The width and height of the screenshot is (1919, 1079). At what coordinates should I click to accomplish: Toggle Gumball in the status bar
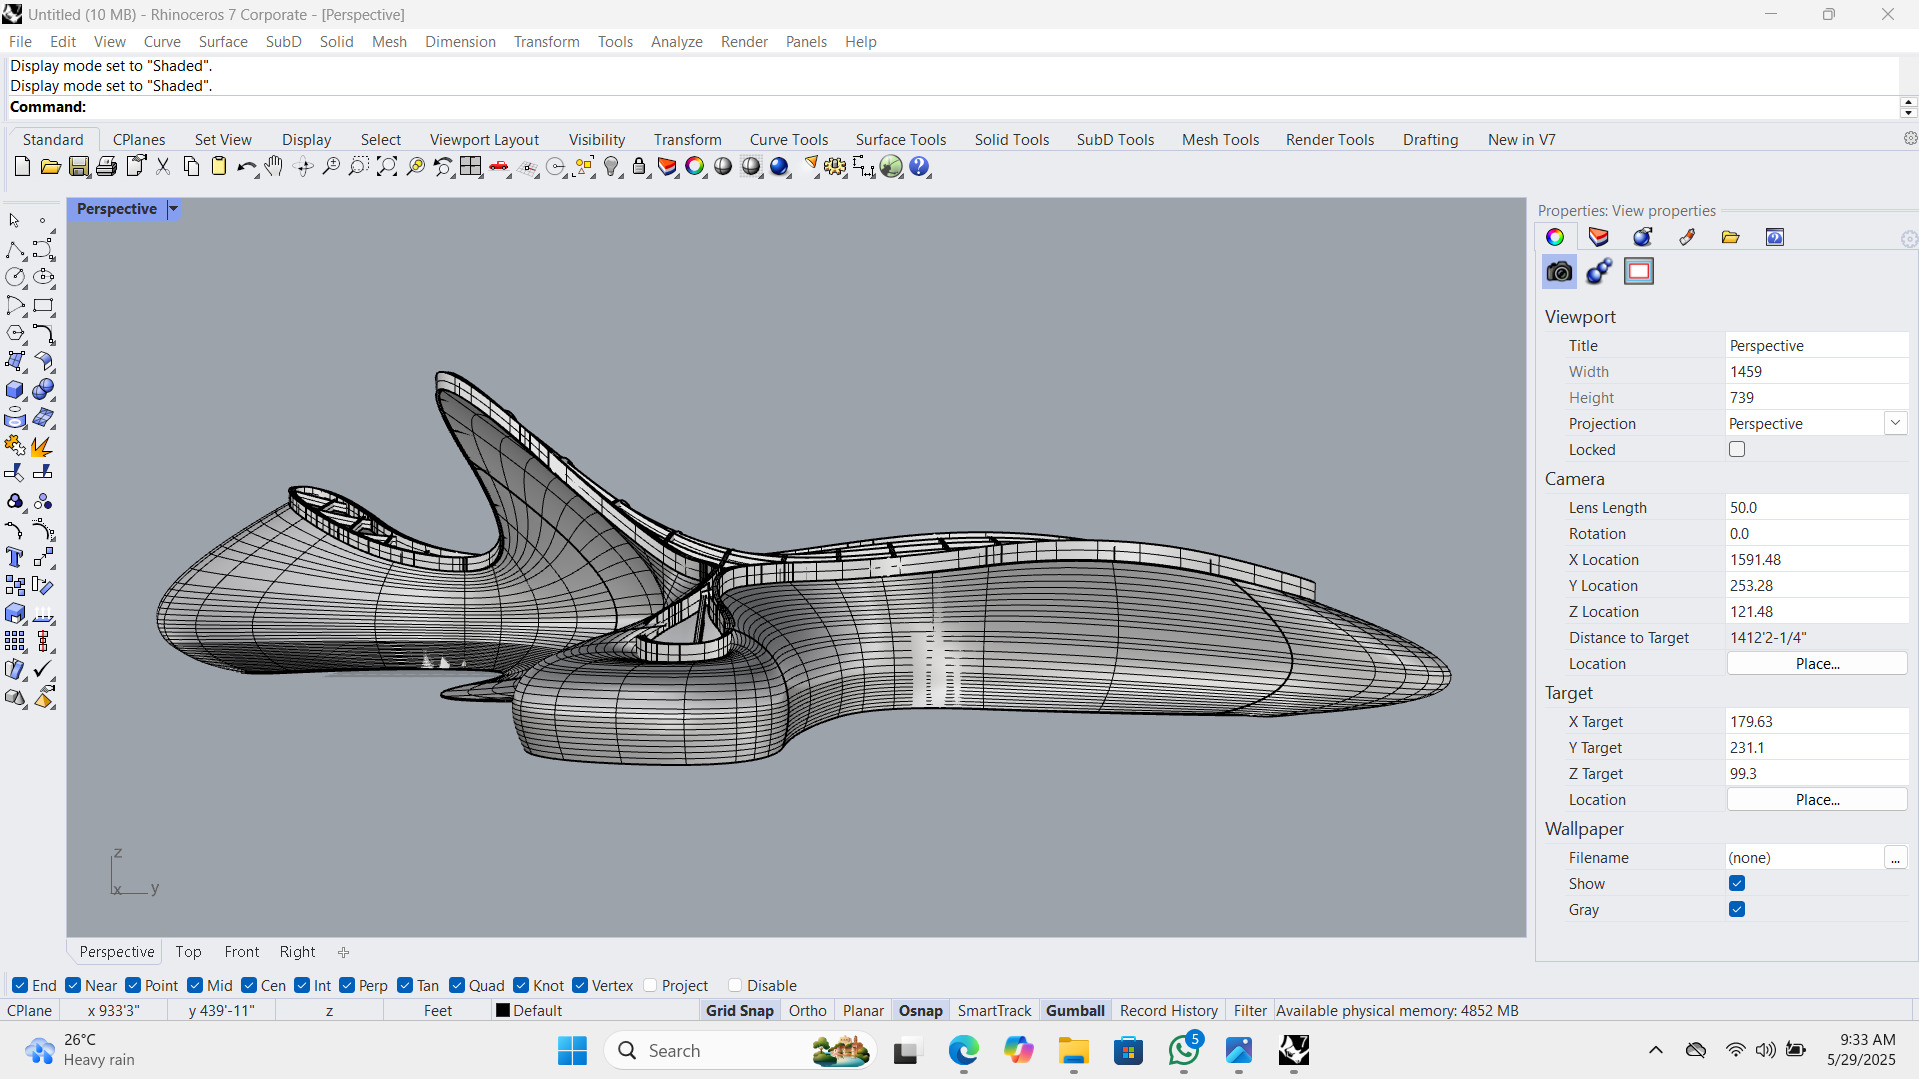(x=1075, y=1011)
